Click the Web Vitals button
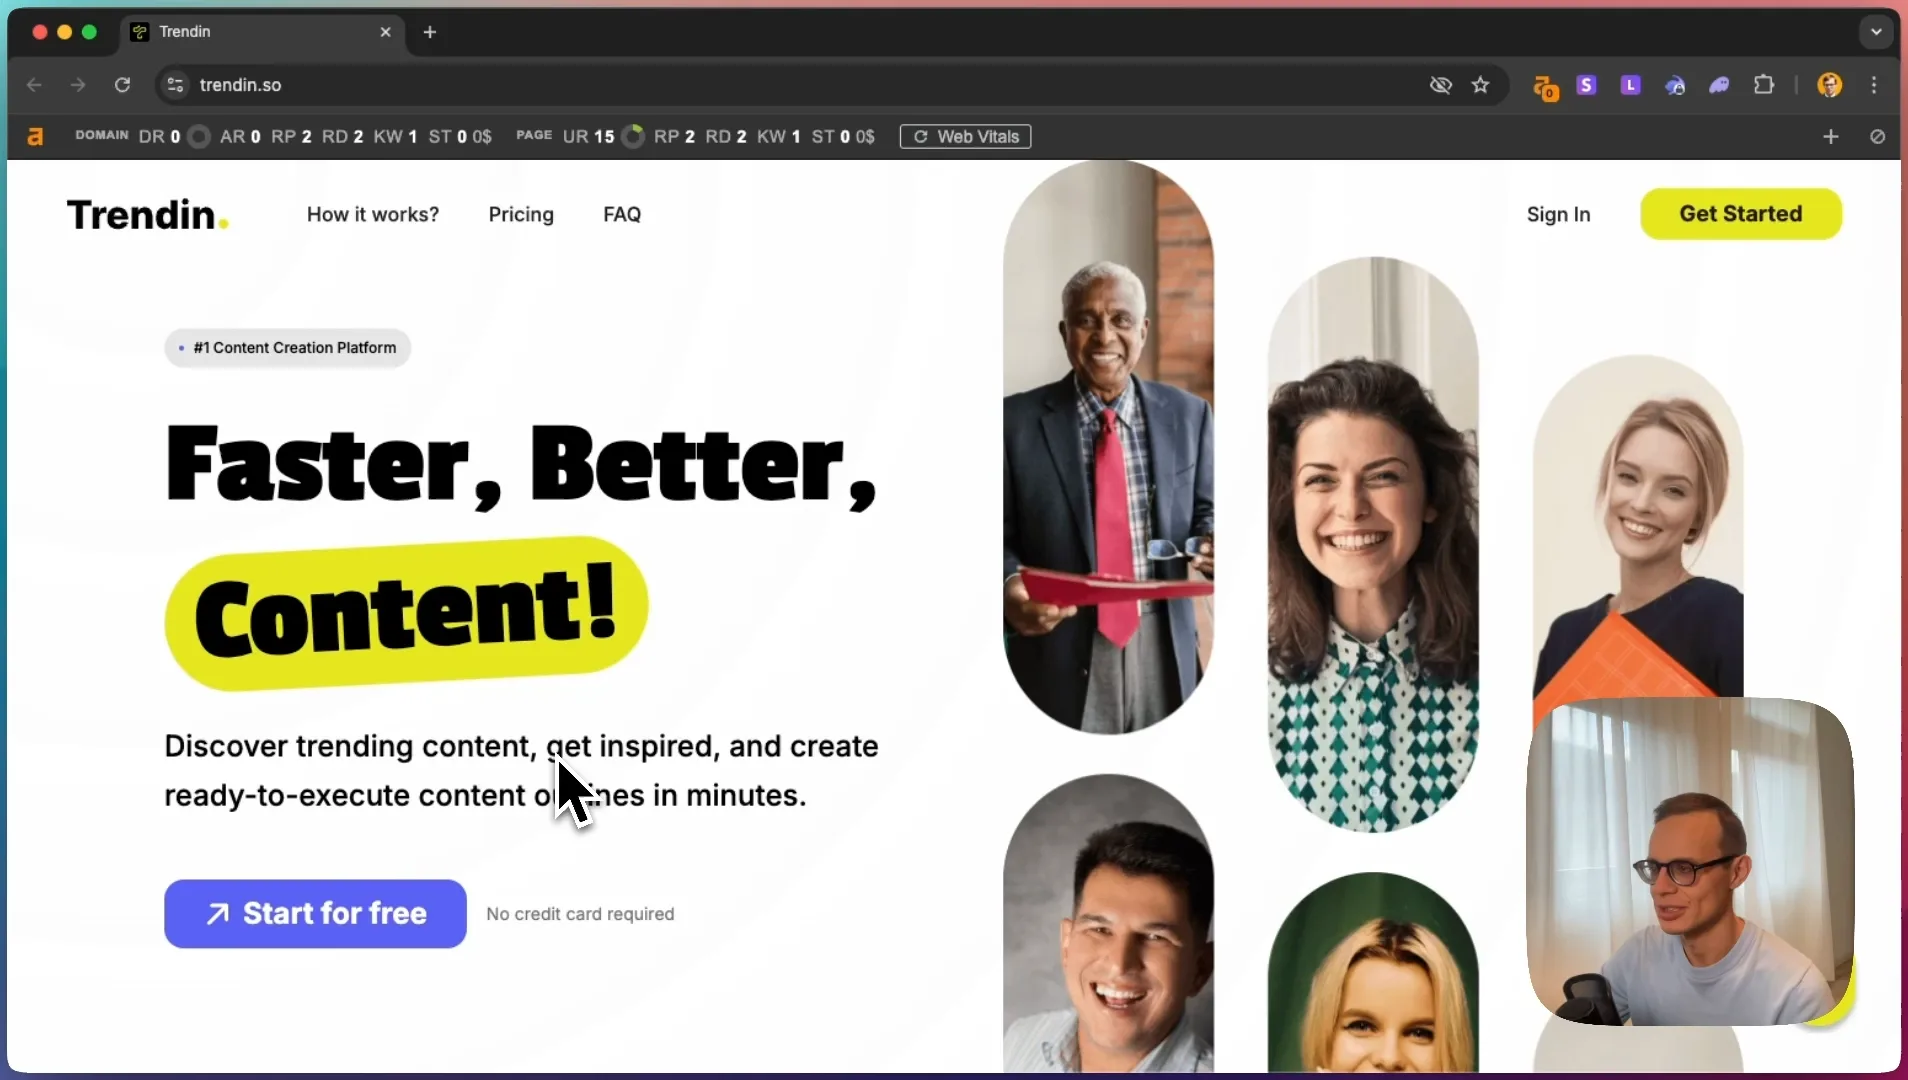 [x=965, y=137]
